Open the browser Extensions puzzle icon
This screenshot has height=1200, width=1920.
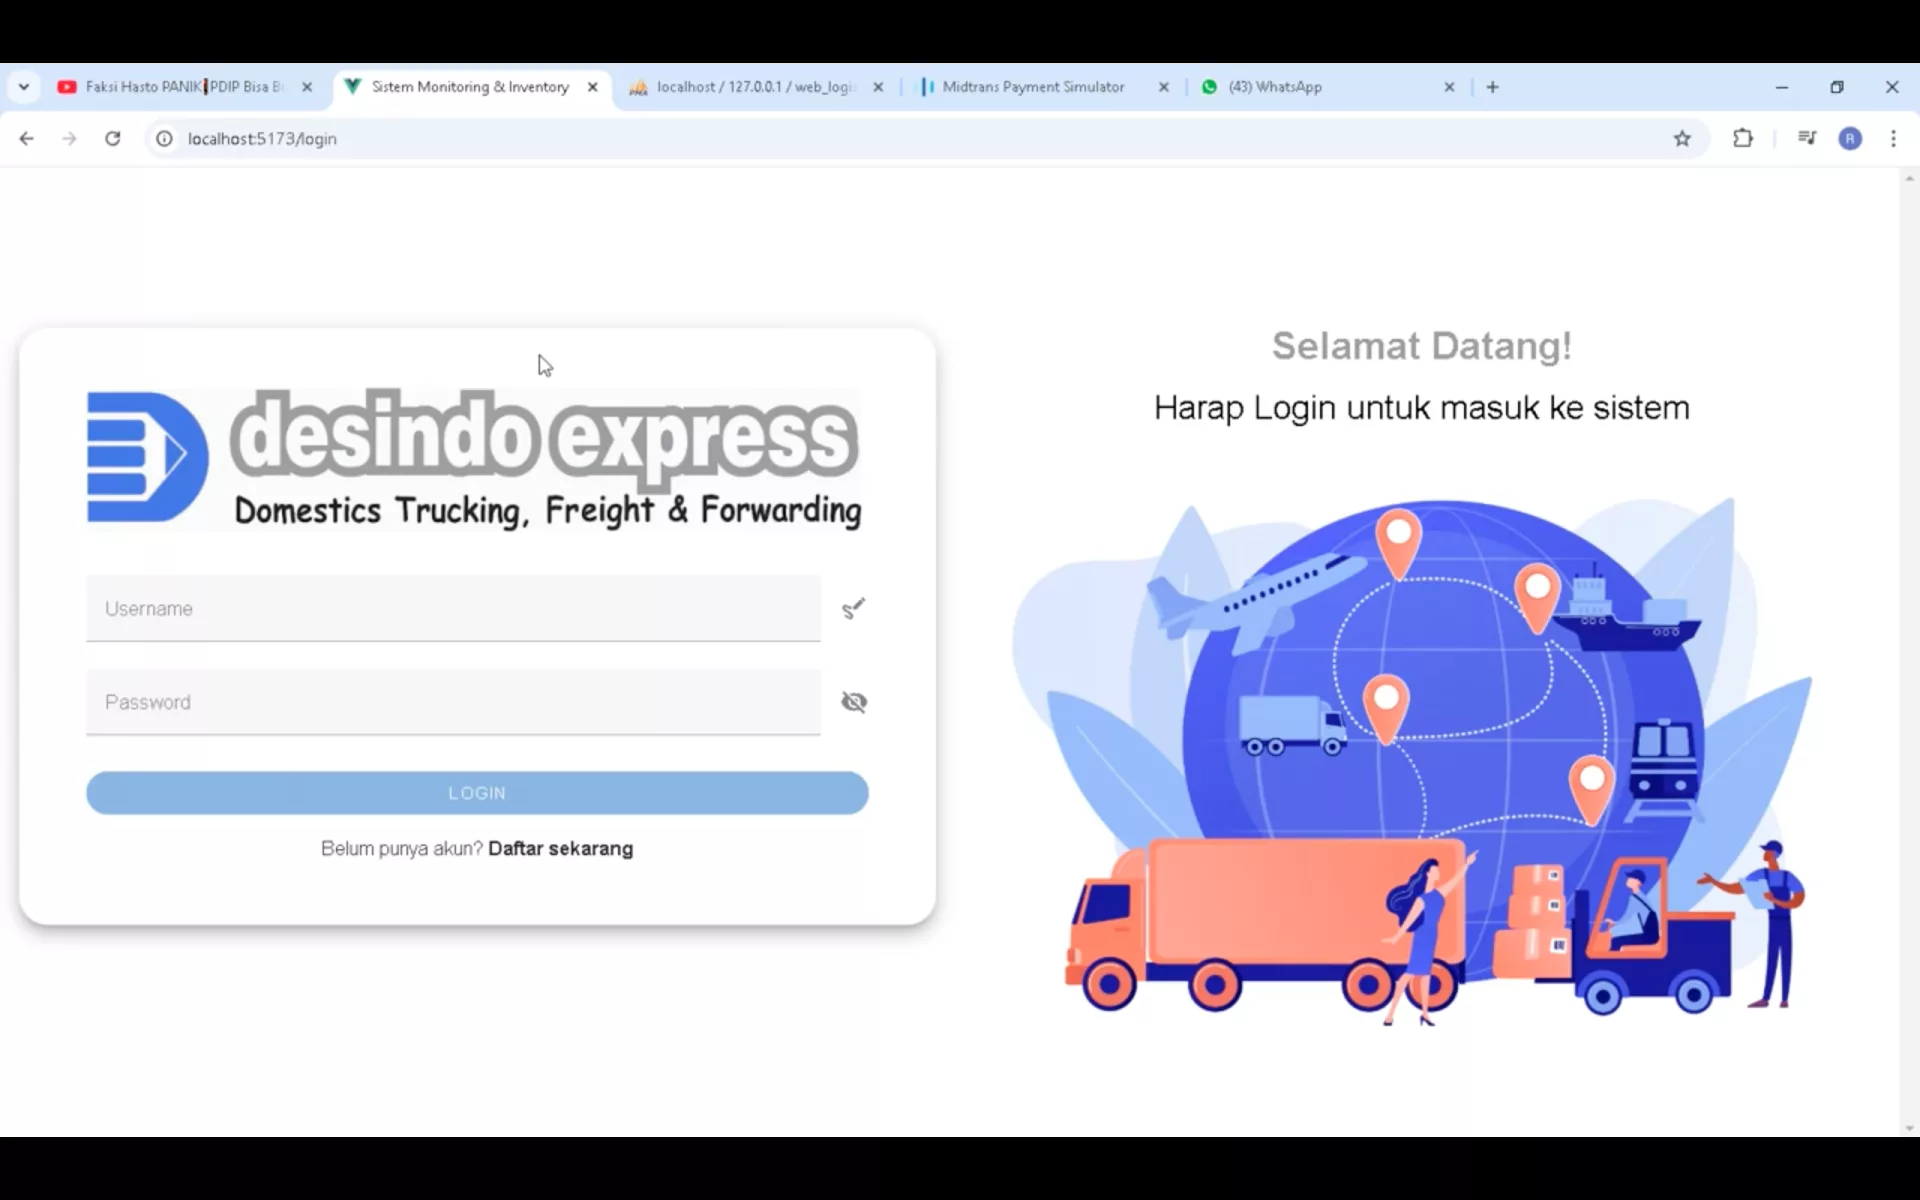click(x=1743, y=139)
